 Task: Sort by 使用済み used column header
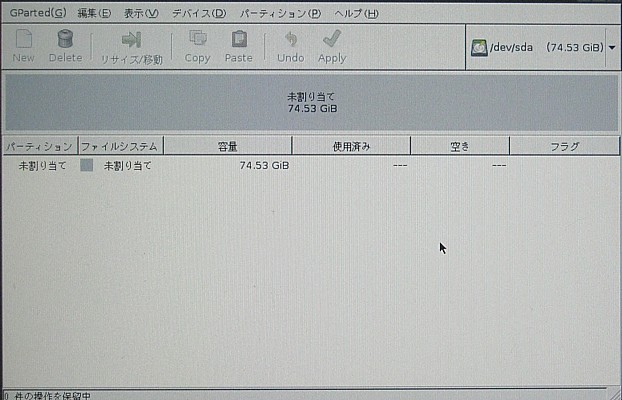pos(351,146)
